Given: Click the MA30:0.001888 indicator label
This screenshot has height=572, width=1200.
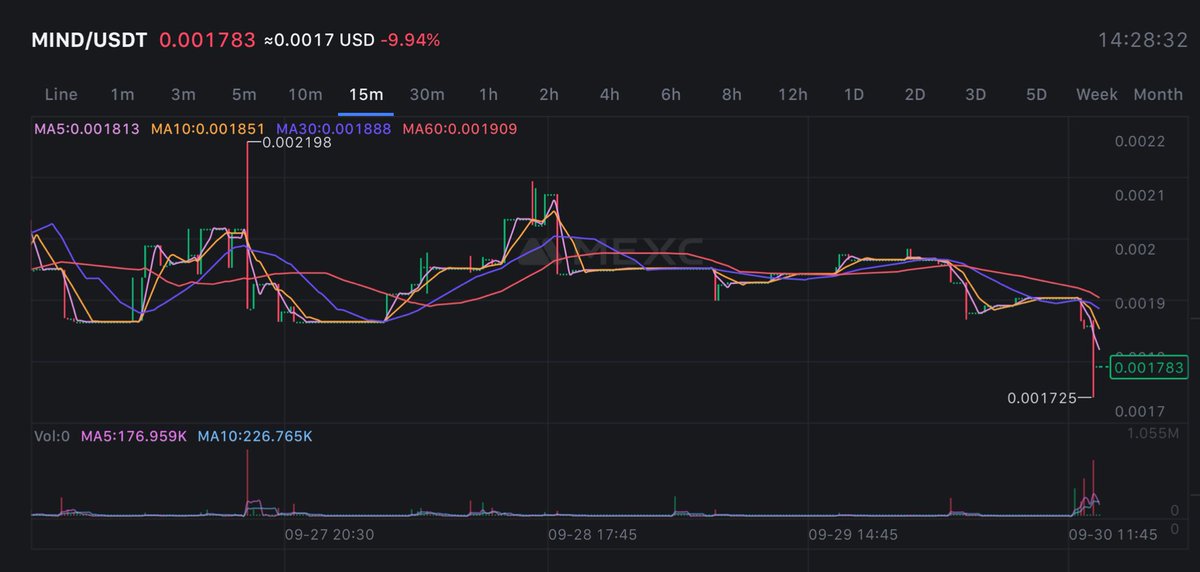Looking at the screenshot, I should (335, 129).
